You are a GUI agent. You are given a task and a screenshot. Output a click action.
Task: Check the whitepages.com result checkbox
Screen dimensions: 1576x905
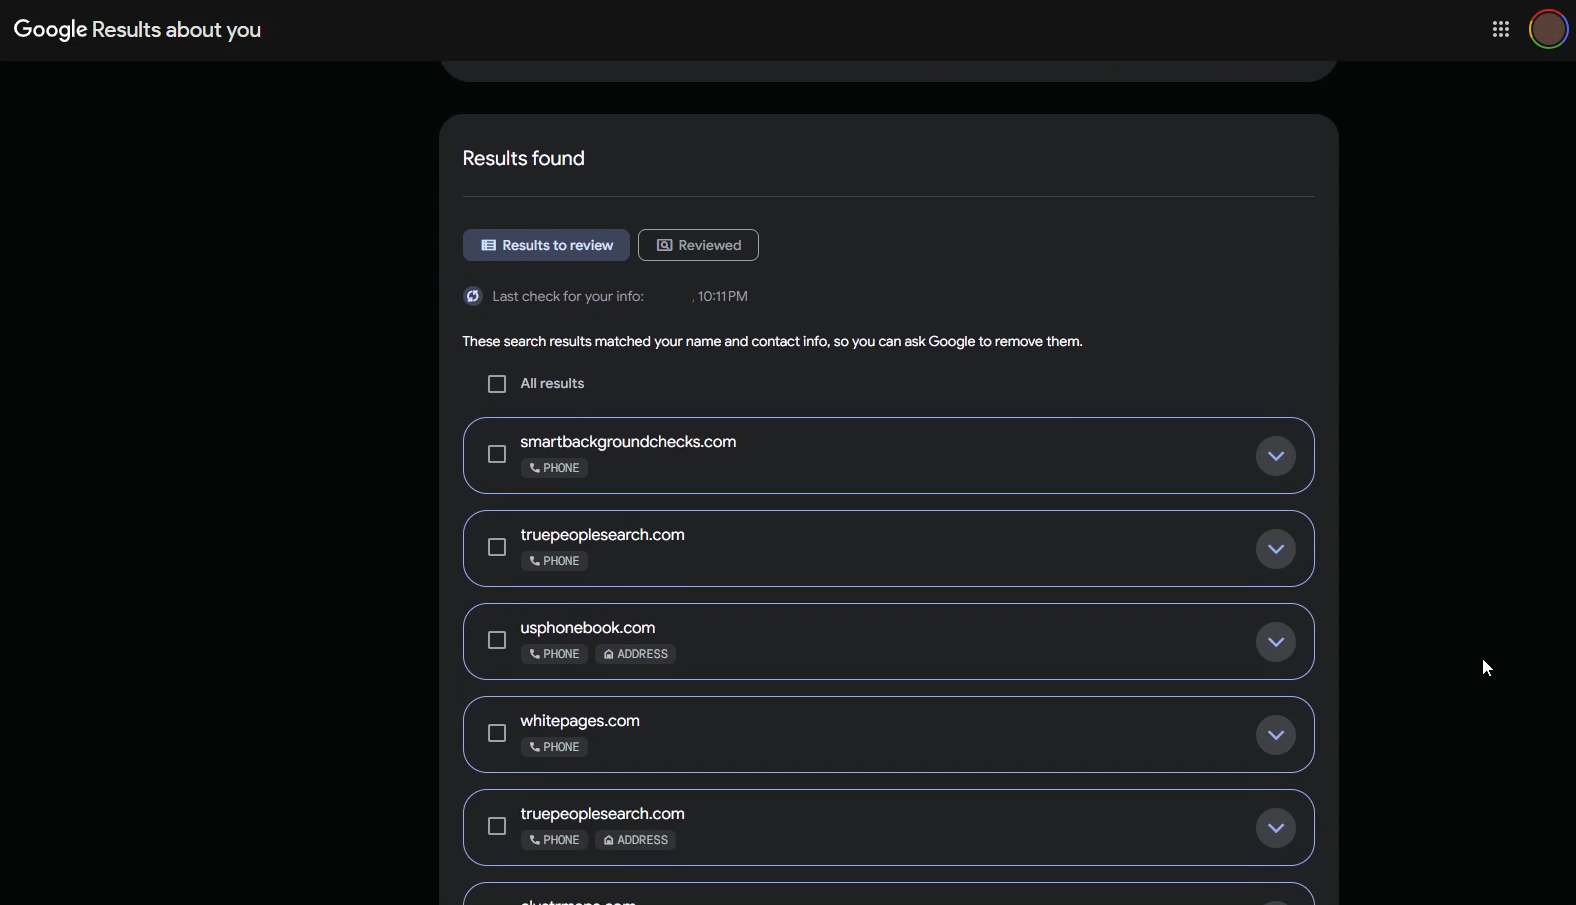(x=497, y=733)
